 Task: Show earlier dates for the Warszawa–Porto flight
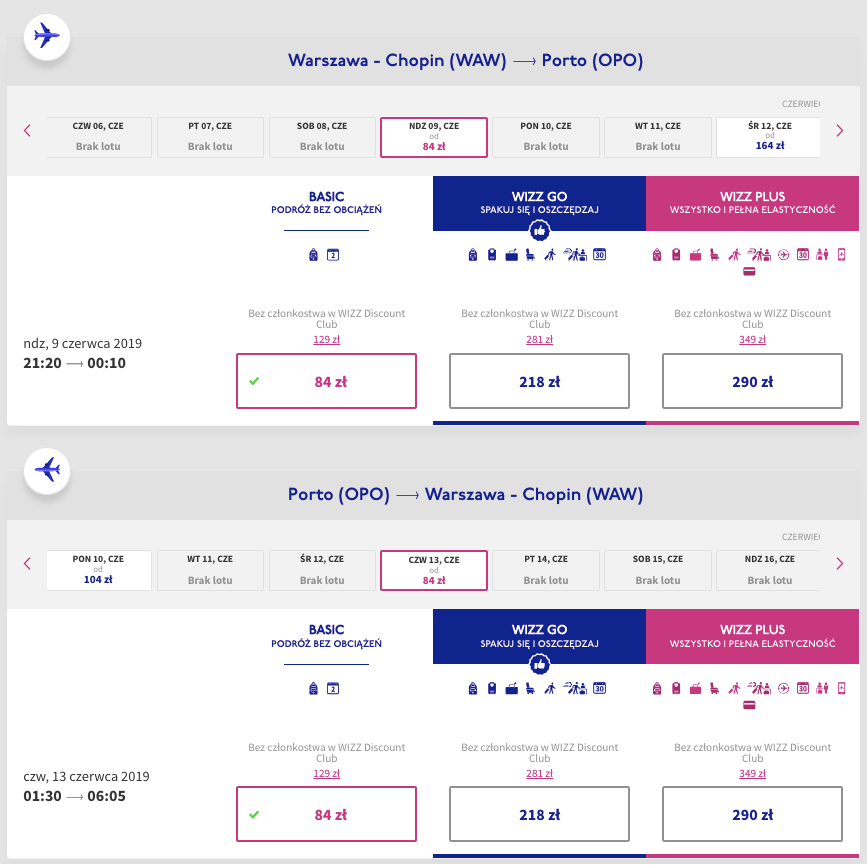point(27,130)
